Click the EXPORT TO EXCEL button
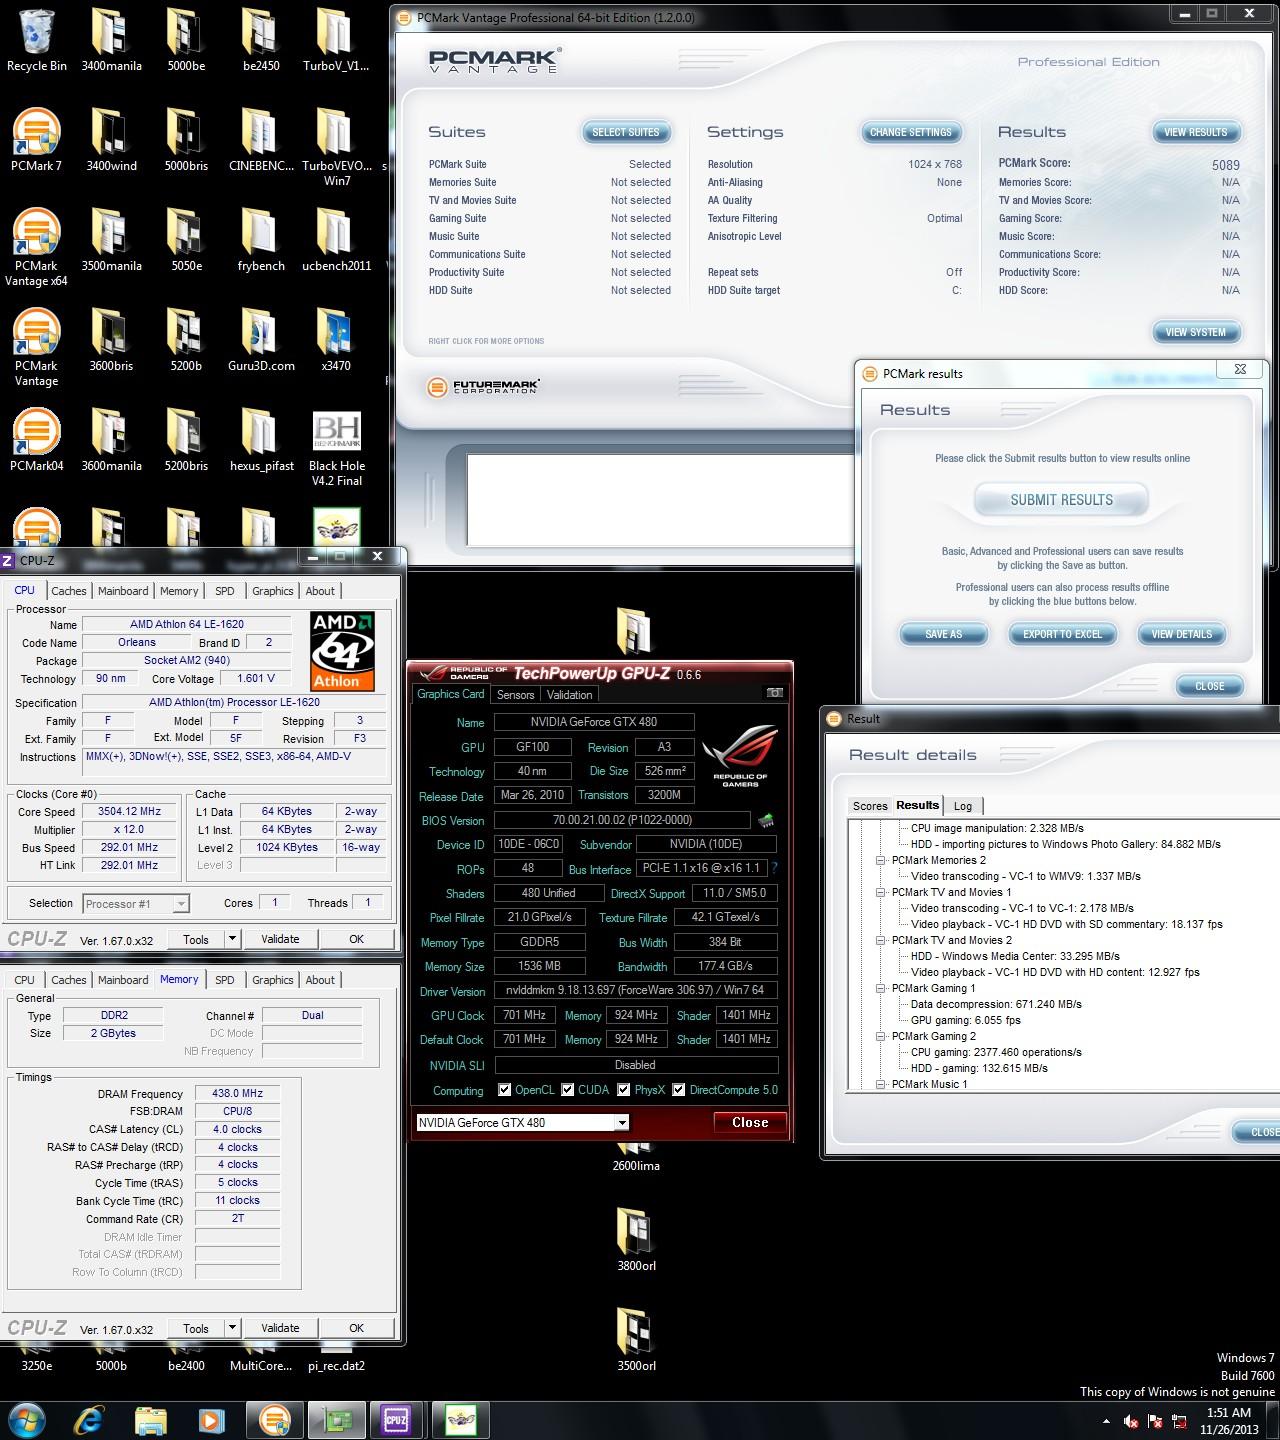 pos(1062,634)
